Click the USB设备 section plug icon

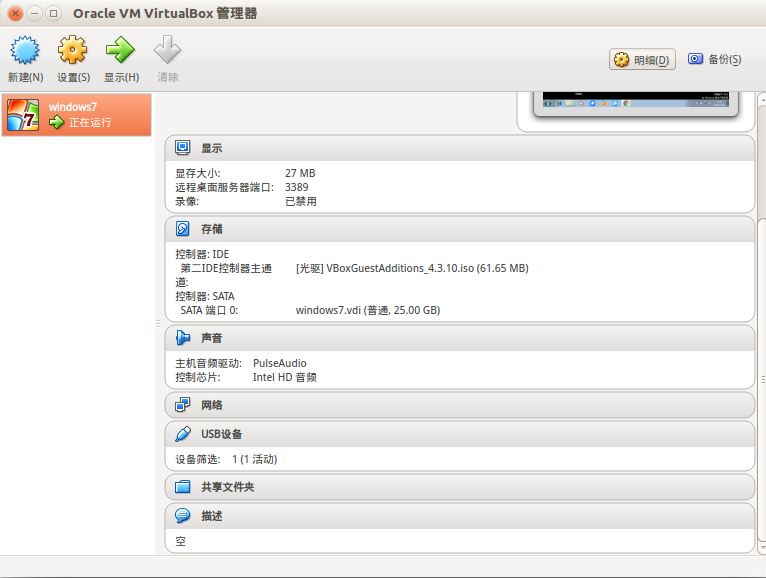coord(183,434)
